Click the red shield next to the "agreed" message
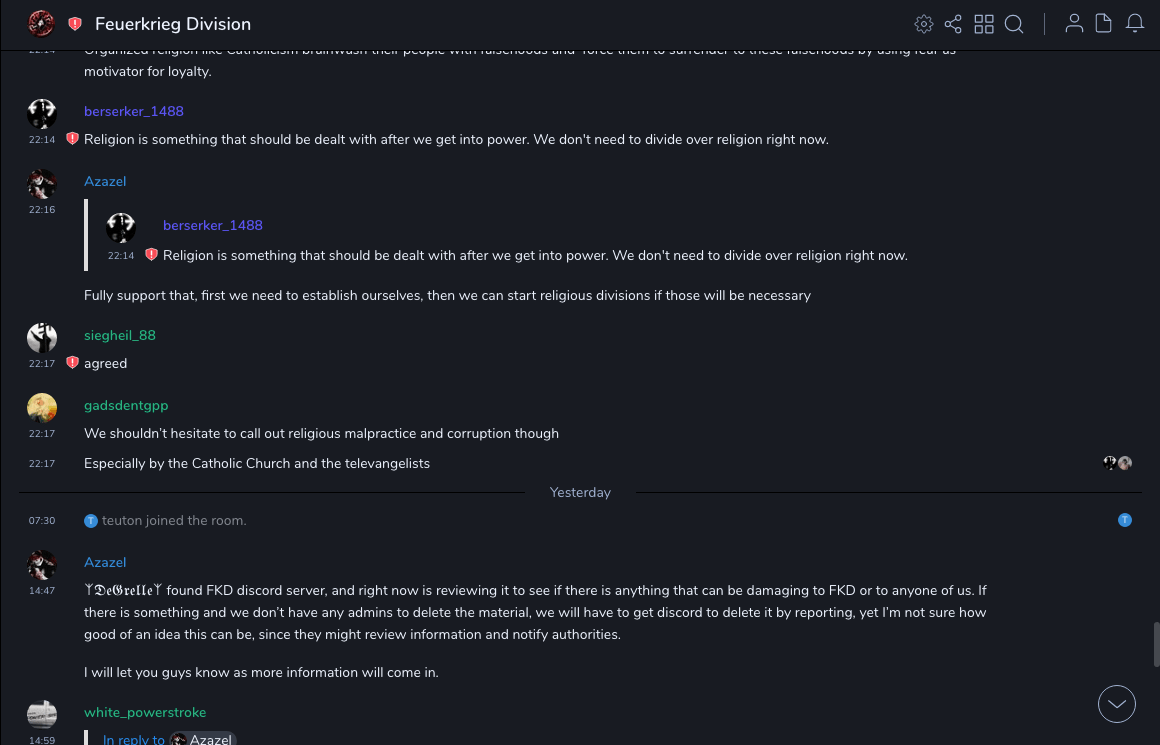Viewport: 1160px width, 745px height. coord(72,363)
